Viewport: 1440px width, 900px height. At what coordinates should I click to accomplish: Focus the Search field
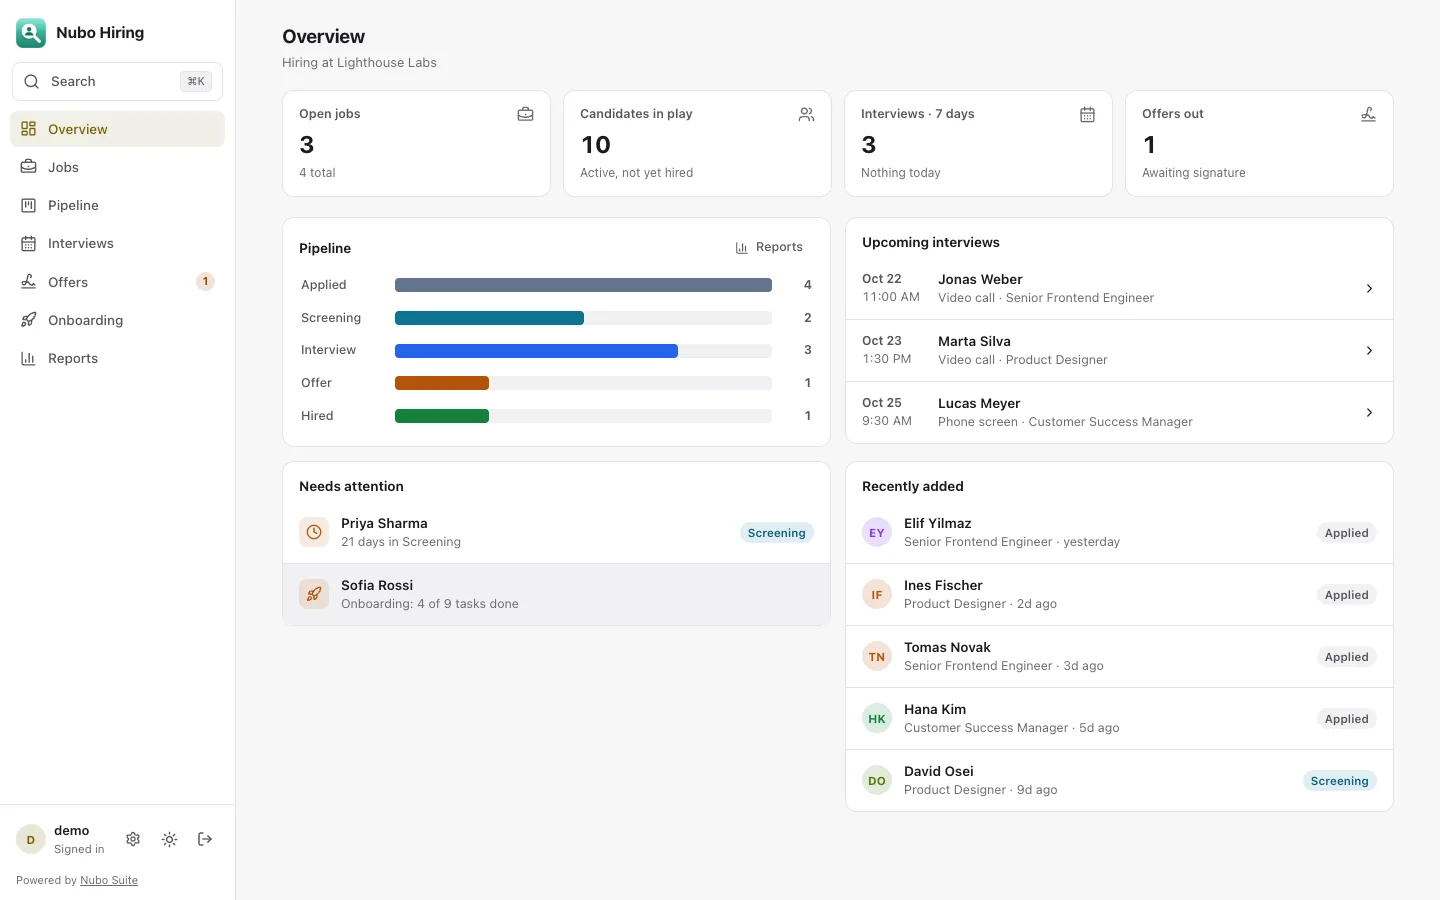[x=117, y=81]
